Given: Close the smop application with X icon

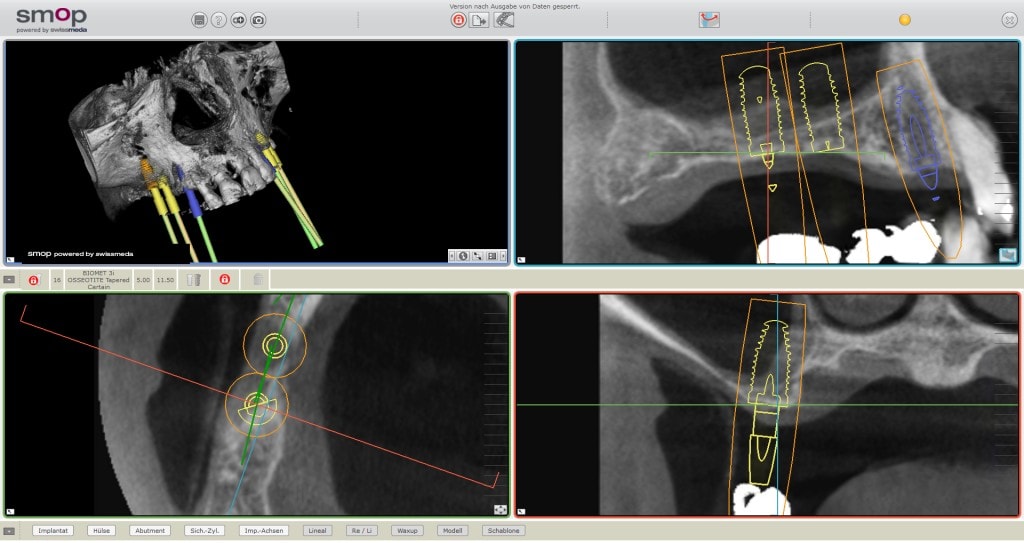Looking at the screenshot, I should 1009,20.
